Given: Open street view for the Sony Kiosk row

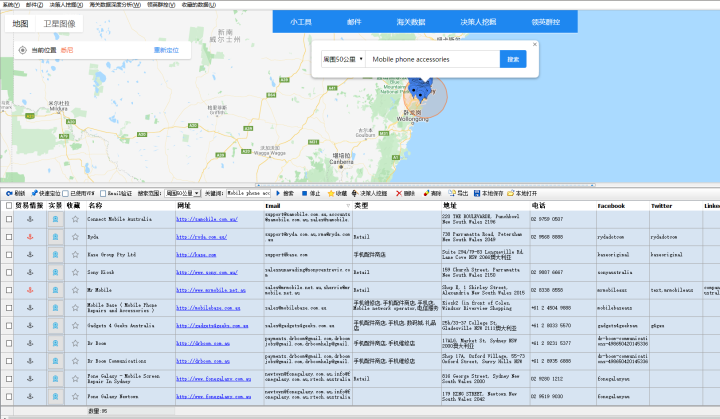Looking at the screenshot, I should pos(56,272).
